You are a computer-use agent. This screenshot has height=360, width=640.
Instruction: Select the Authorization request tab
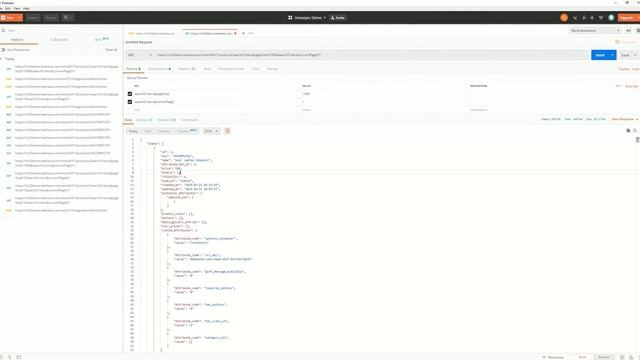click(159, 69)
